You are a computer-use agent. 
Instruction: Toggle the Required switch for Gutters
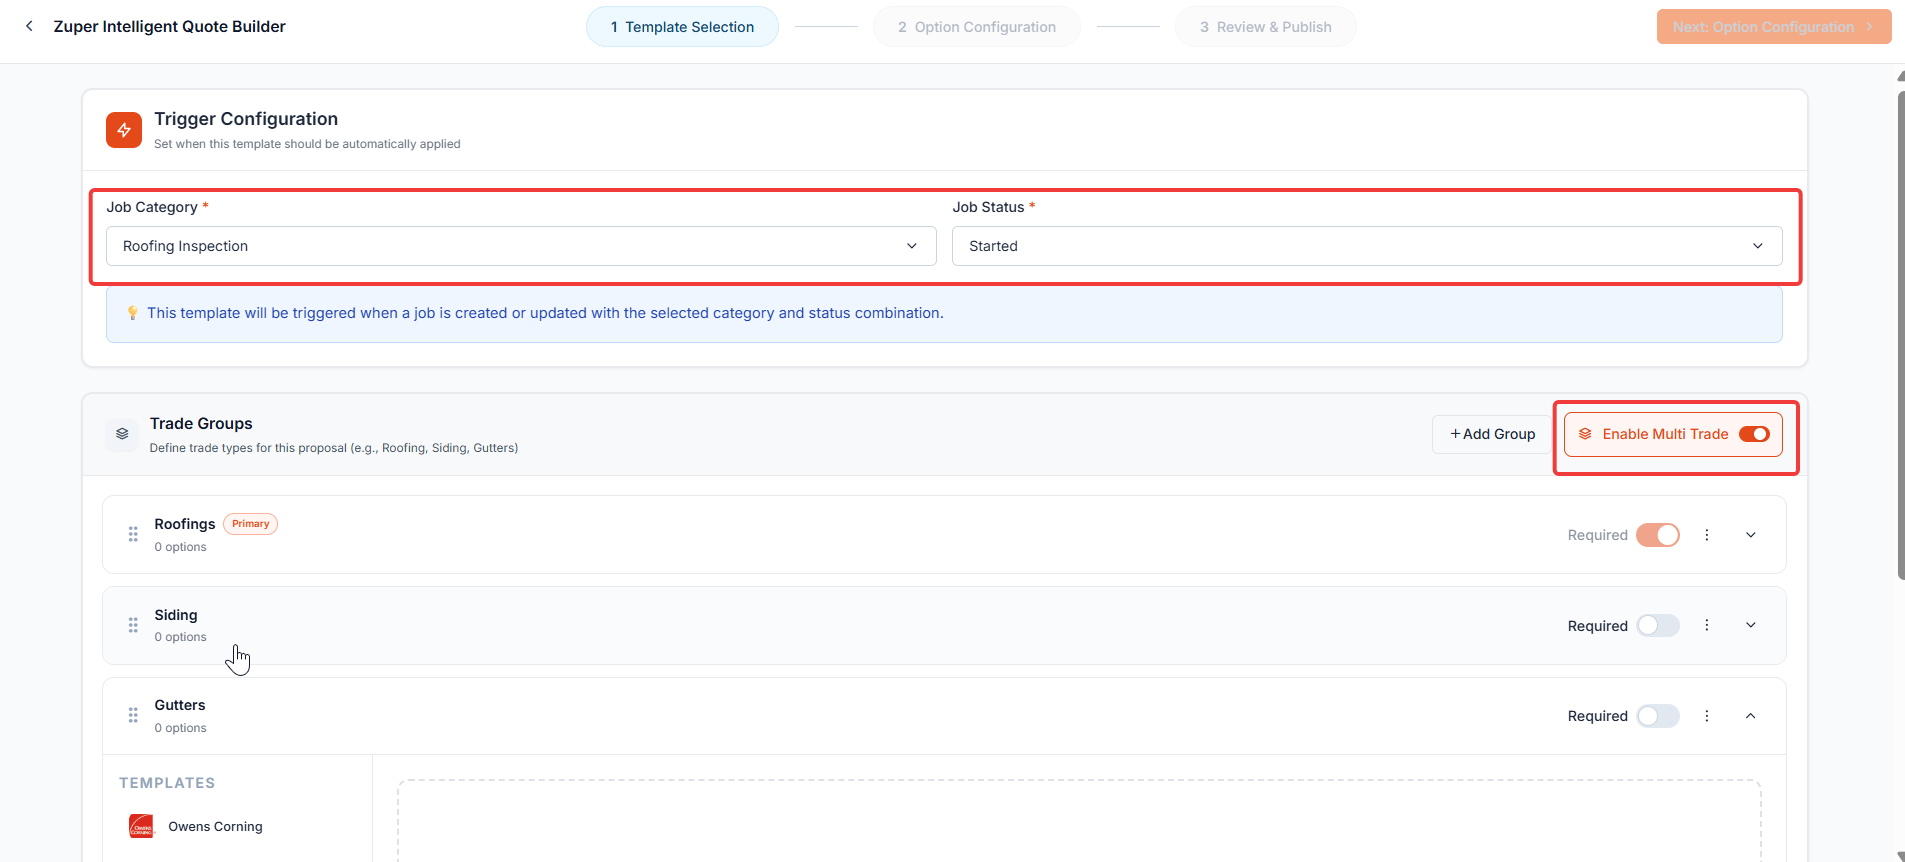click(1658, 716)
